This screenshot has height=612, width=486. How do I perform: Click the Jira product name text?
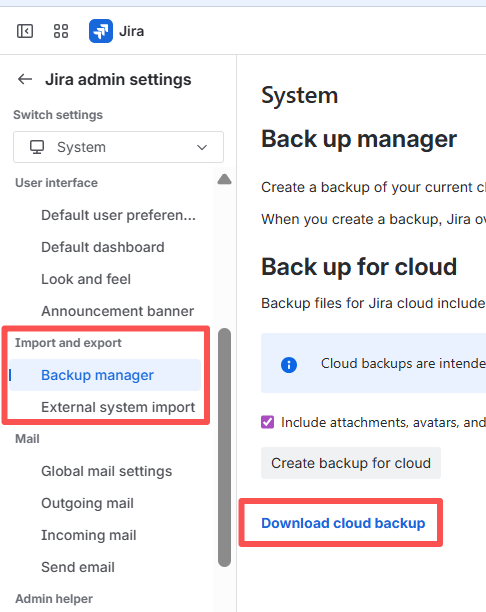pyautogui.click(x=132, y=31)
